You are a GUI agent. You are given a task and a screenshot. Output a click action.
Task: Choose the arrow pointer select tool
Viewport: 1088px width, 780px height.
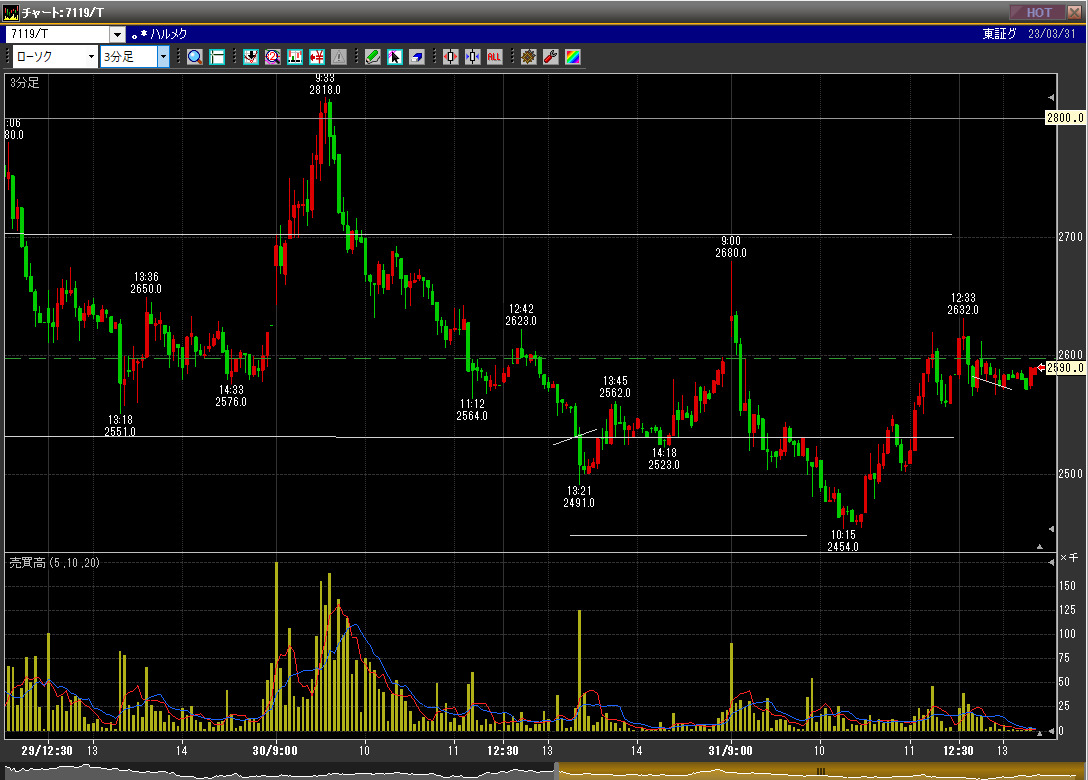tap(394, 57)
